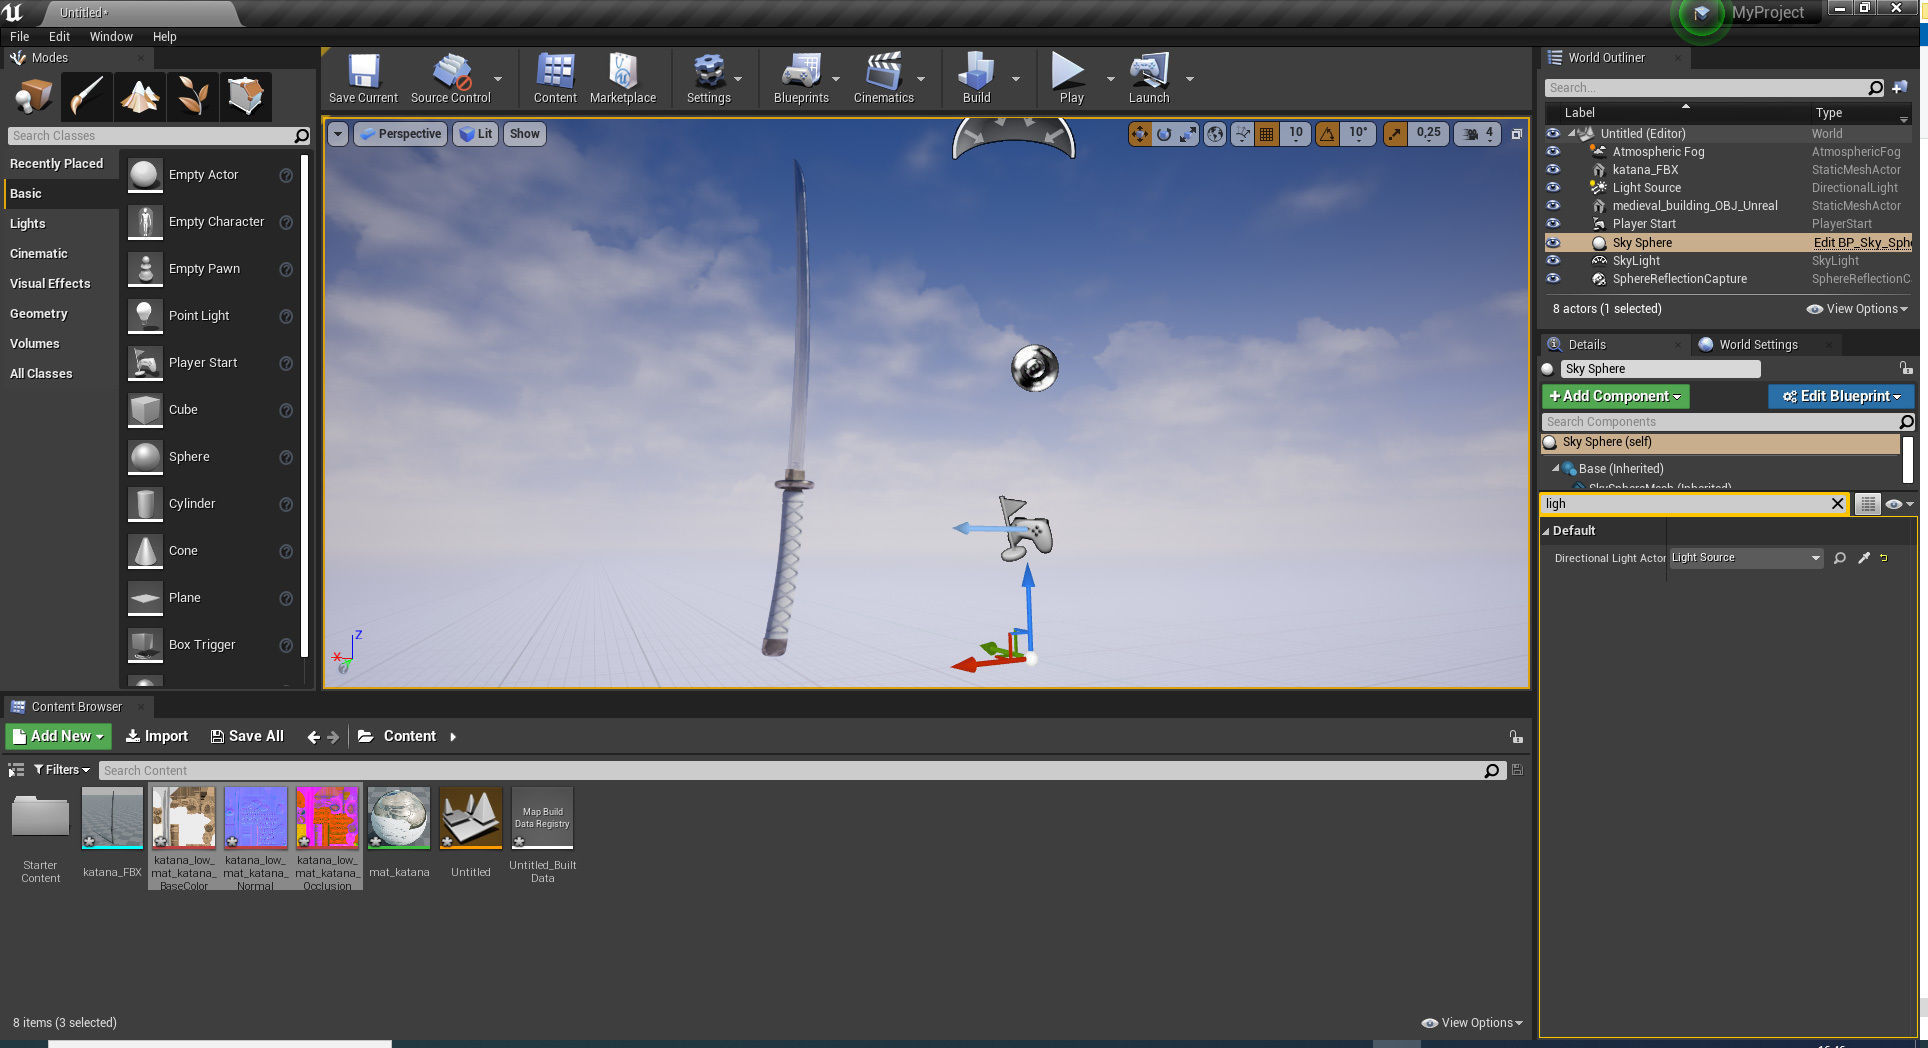Hide the katana_FBX actor in outliner
Viewport: 1928px width, 1048px height.
pyautogui.click(x=1553, y=170)
